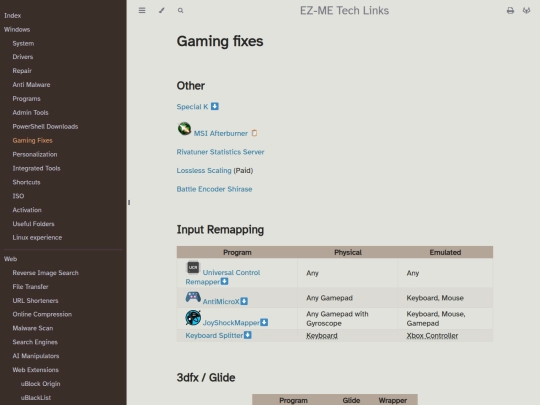Open Anti Malware page in the sidebar
Viewport: 540px width, 405px height.
pos(31,85)
